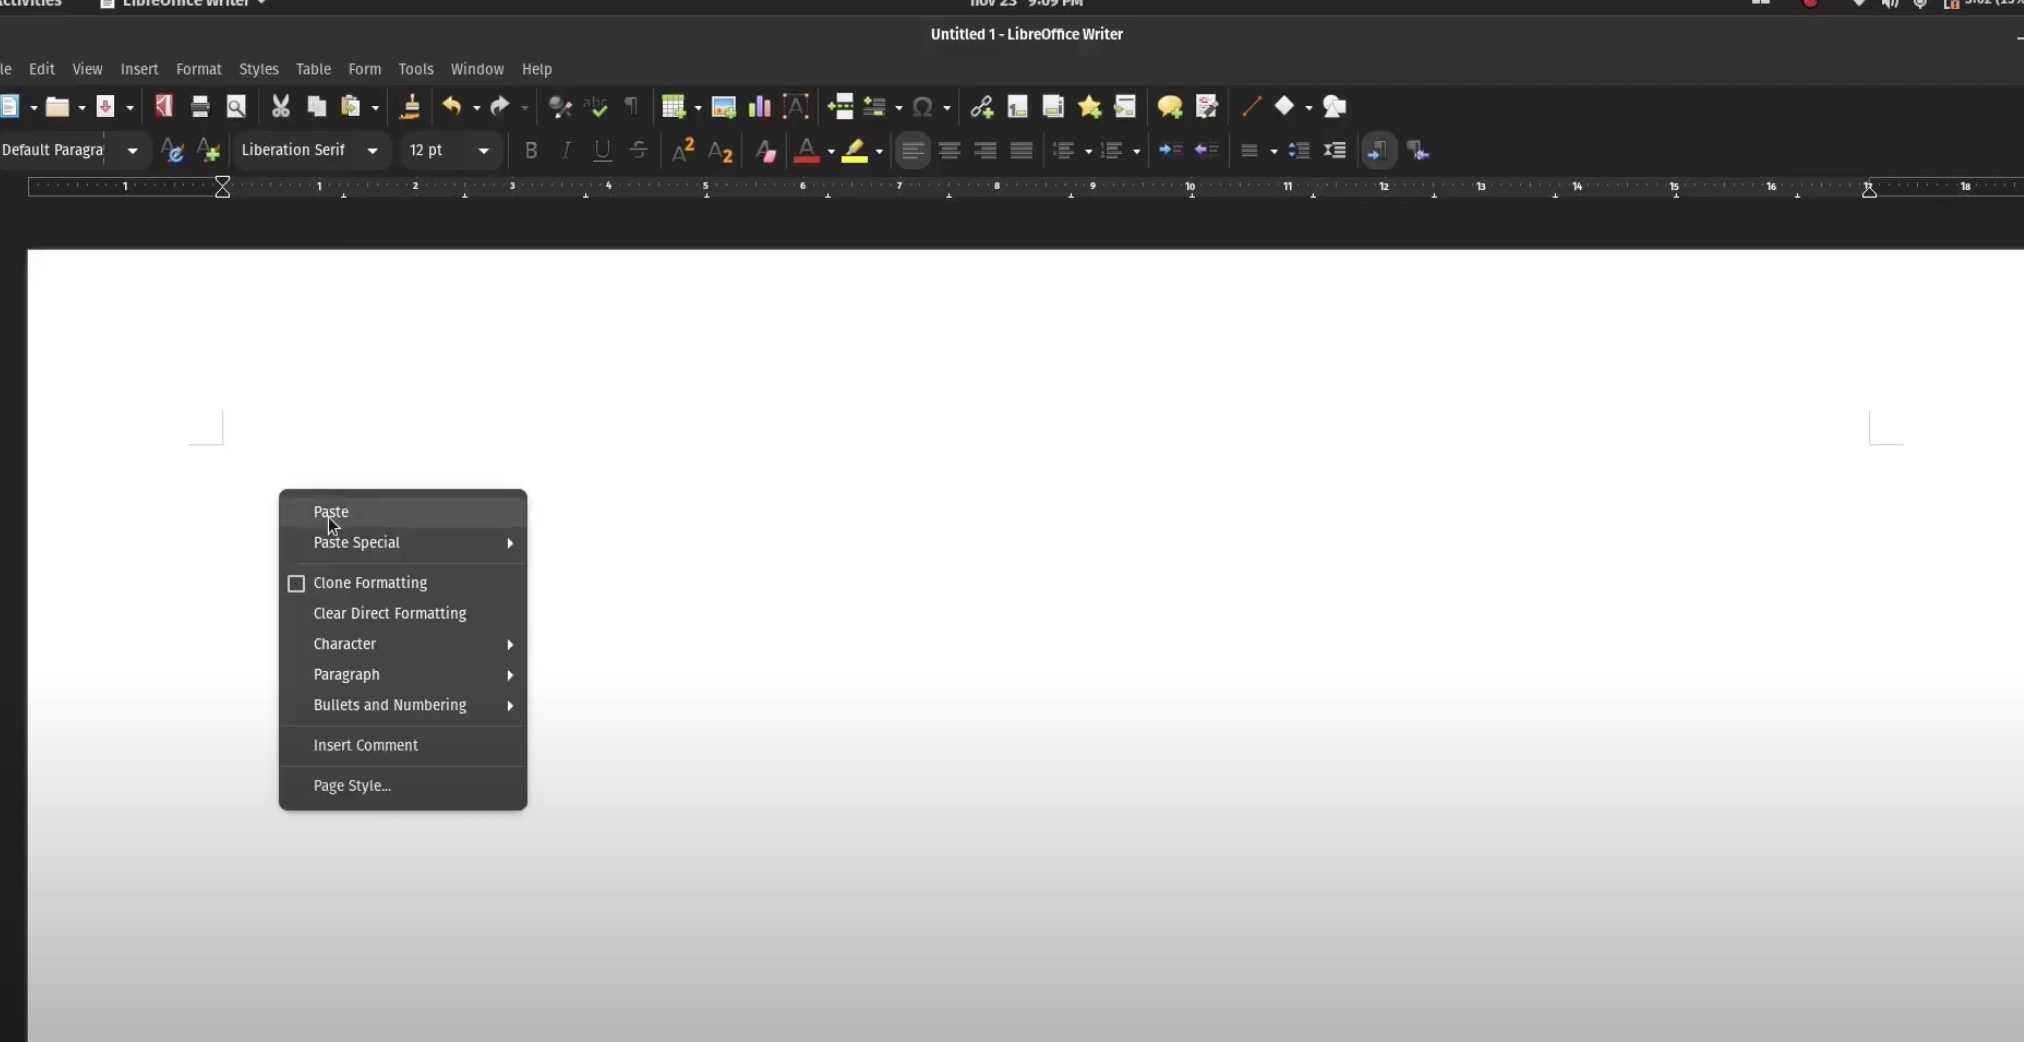Screen dimensions: 2024x1042
Task: Choose Page Style... in context menu
Action: (352, 785)
